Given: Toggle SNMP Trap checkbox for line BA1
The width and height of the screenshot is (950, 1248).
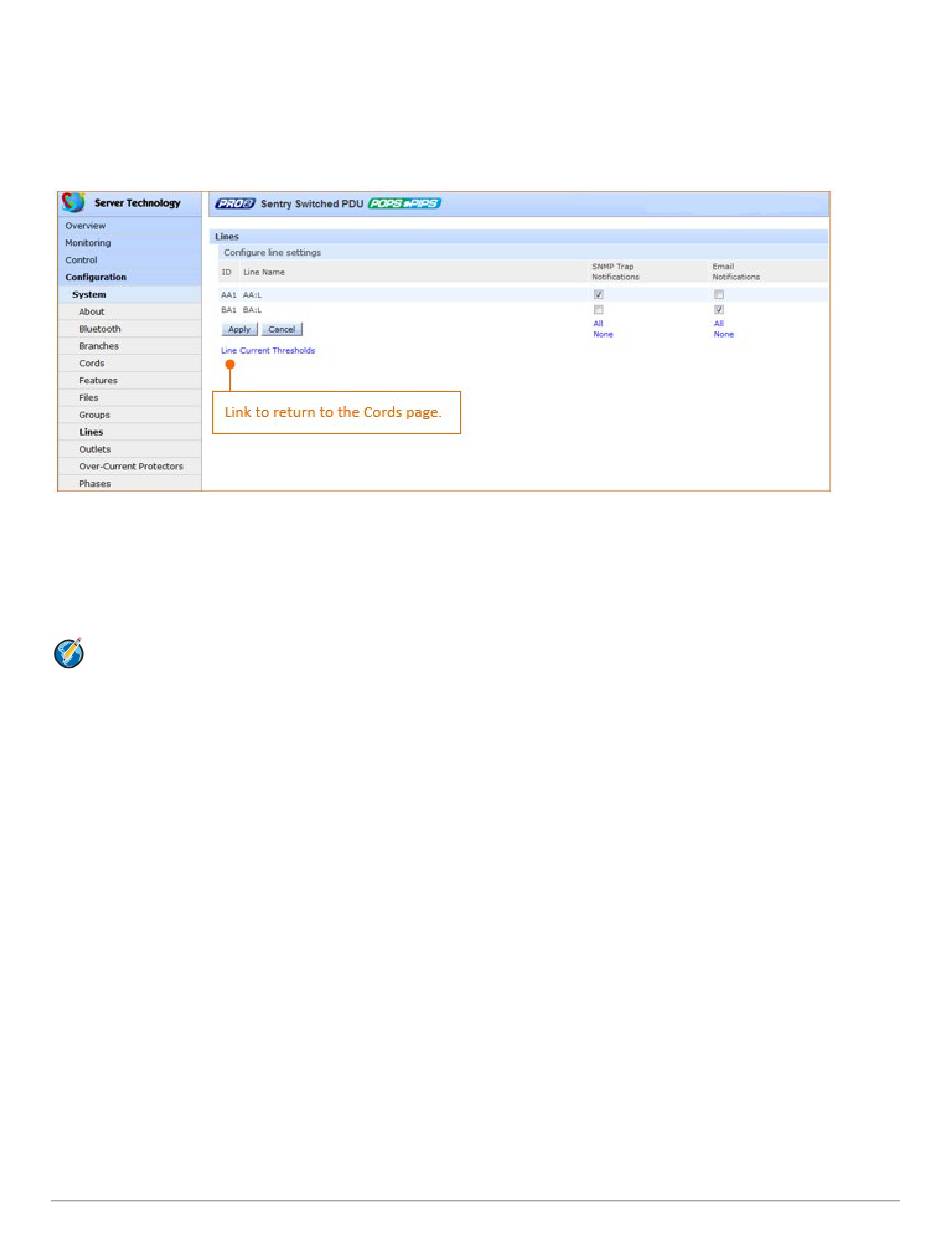Looking at the screenshot, I should pyautogui.click(x=599, y=310).
